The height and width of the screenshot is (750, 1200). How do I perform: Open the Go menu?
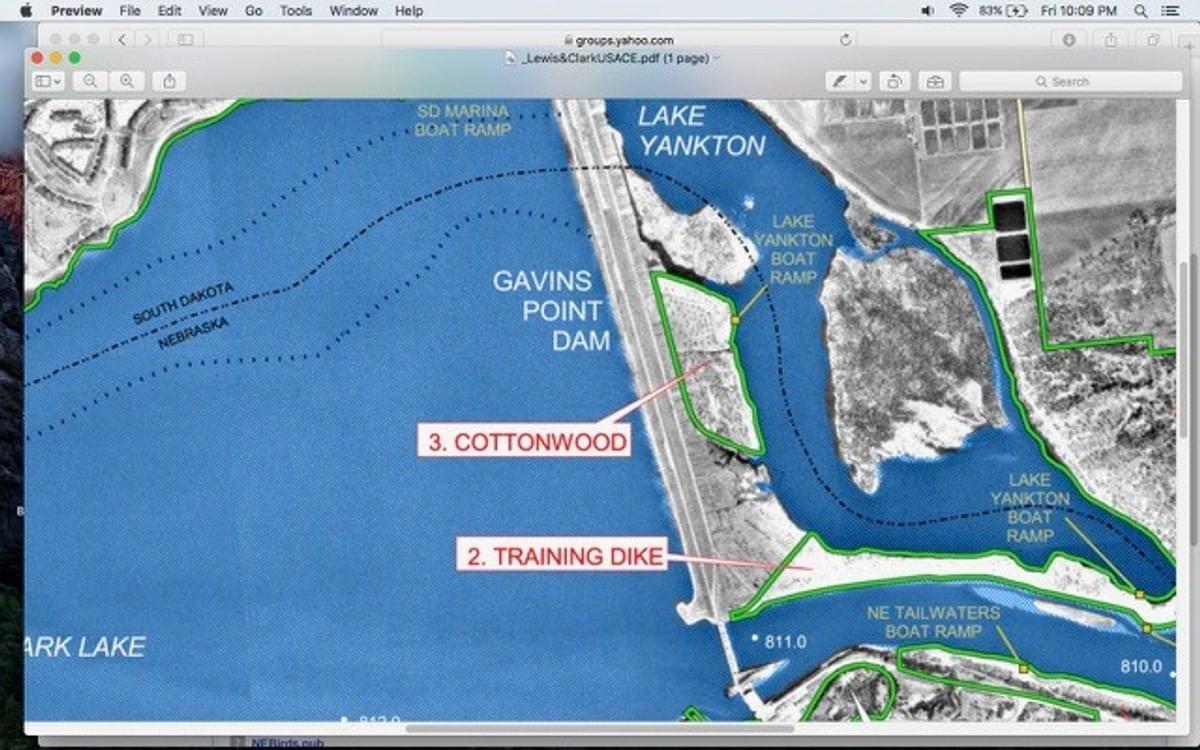(x=254, y=11)
